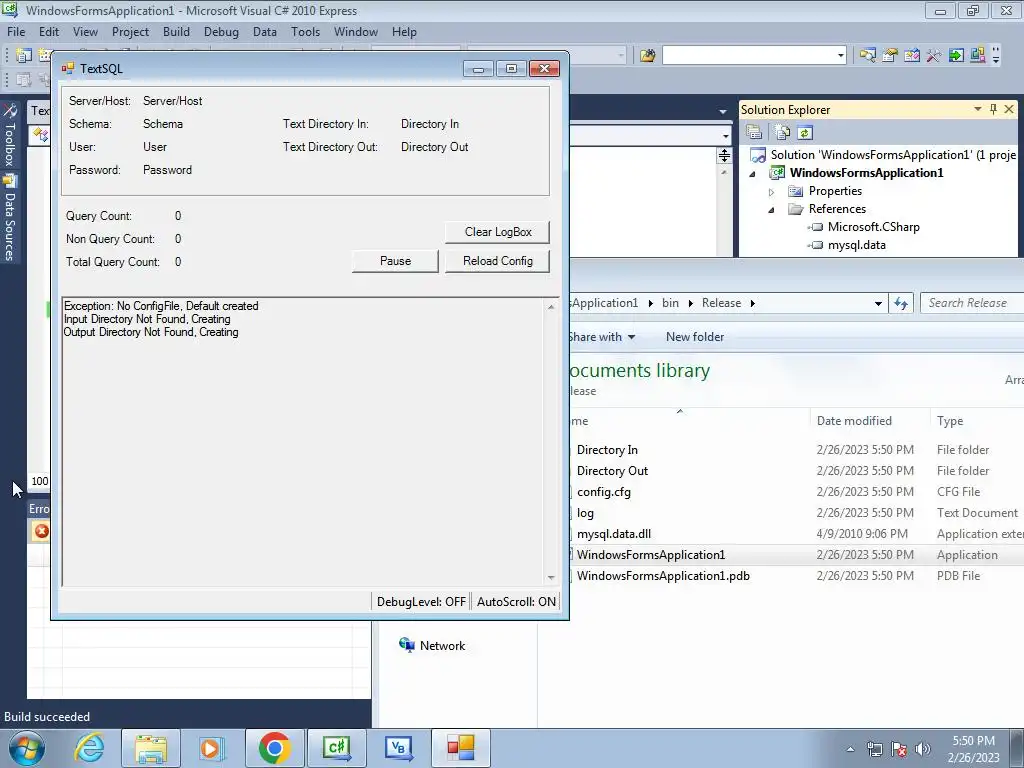Open Action Center flag in system tray
Image resolution: width=1024 pixels, height=768 pixels.
point(899,749)
